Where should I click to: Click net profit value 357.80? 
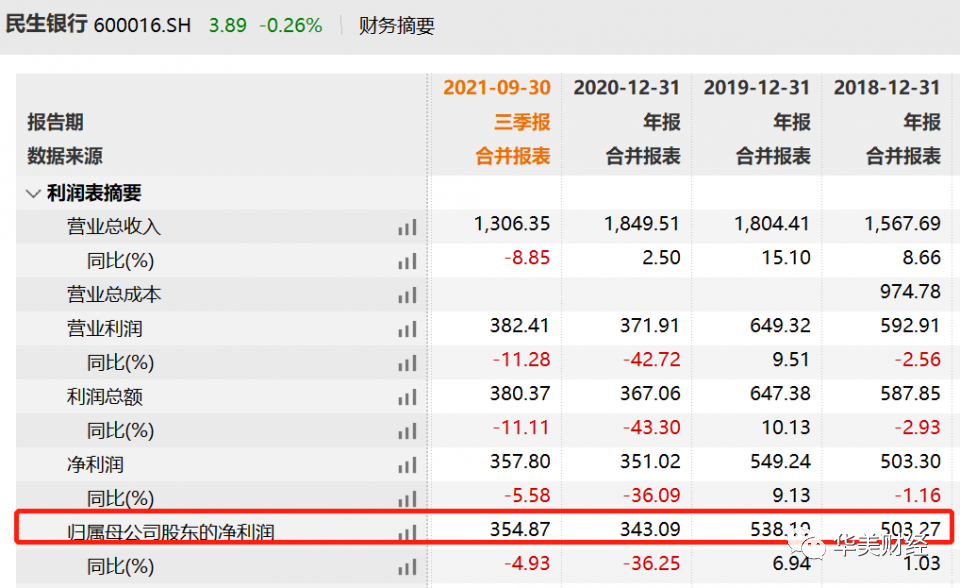click(x=519, y=461)
